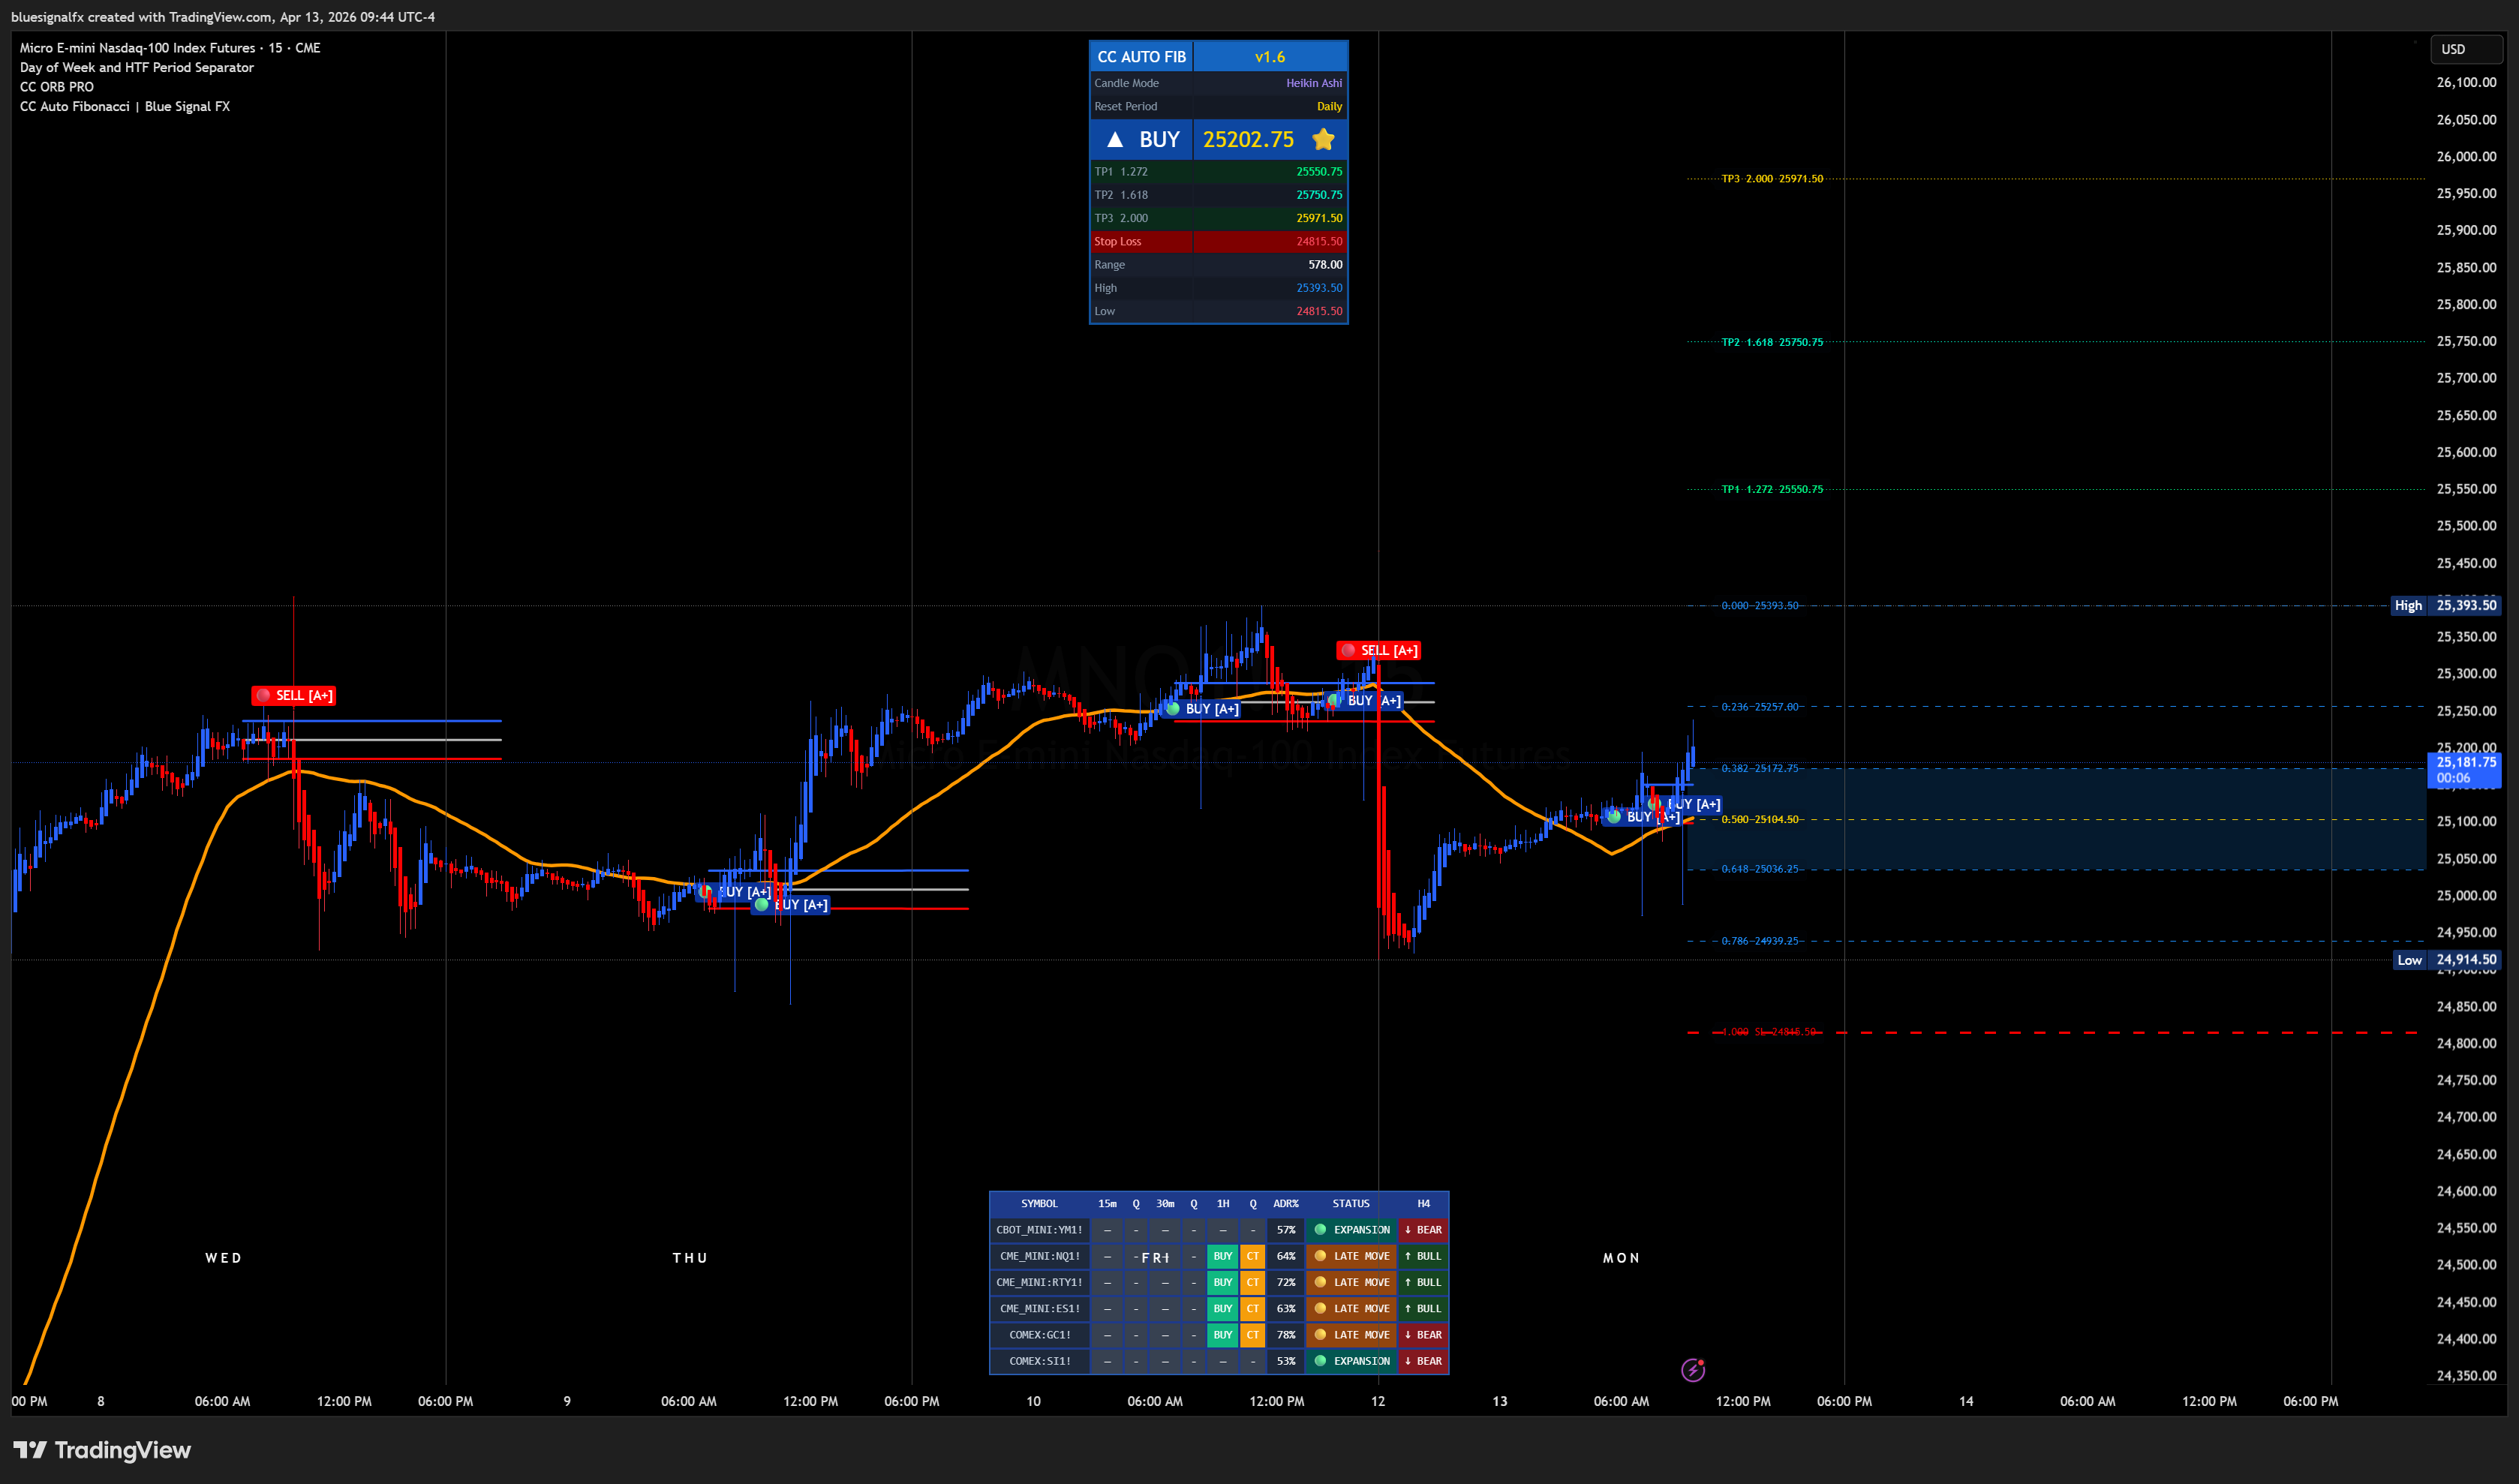
Task: Click the BEAR H4 cell in YM1! row
Action: (1423, 1230)
